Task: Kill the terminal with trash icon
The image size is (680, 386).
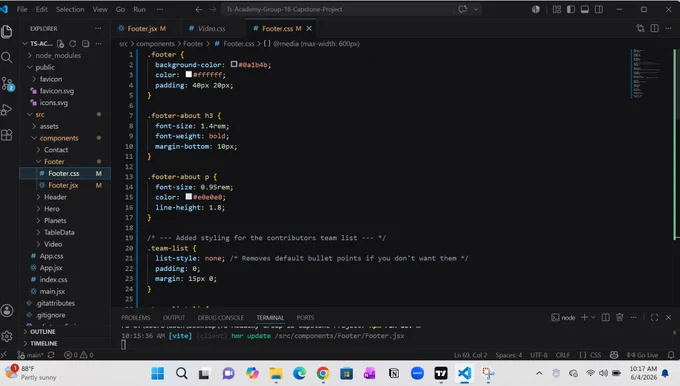Action: [620, 317]
